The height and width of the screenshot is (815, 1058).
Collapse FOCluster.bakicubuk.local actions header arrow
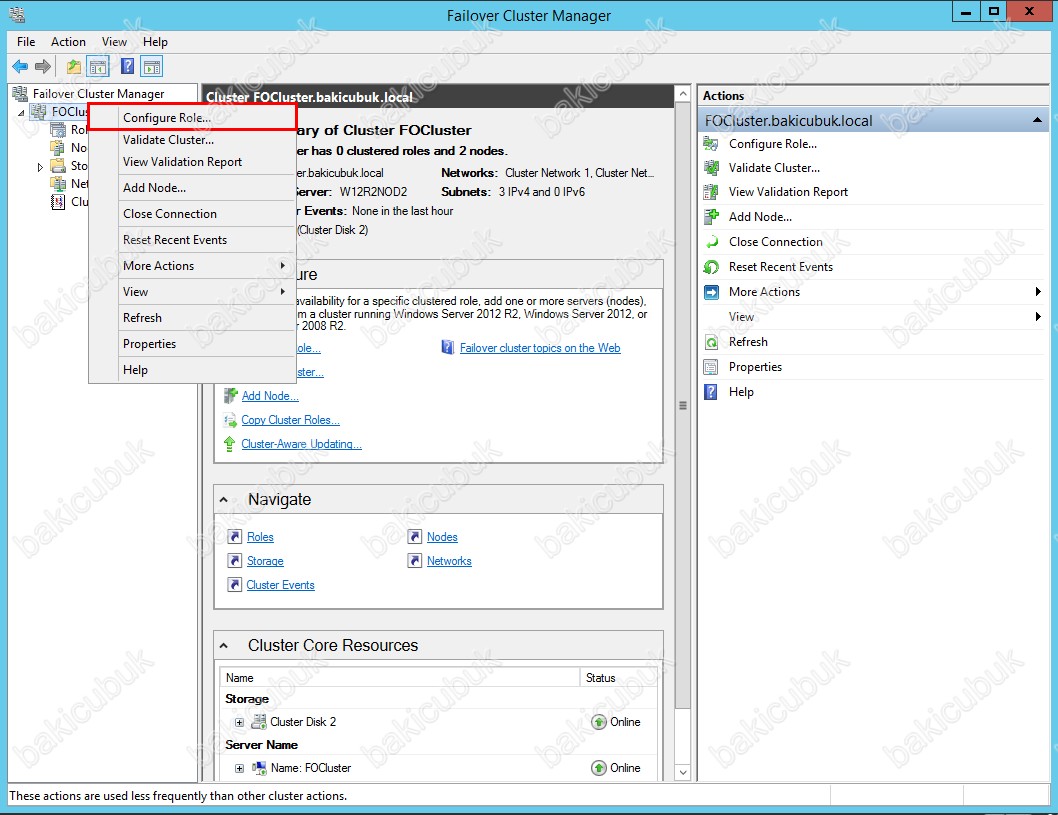coord(1037,121)
